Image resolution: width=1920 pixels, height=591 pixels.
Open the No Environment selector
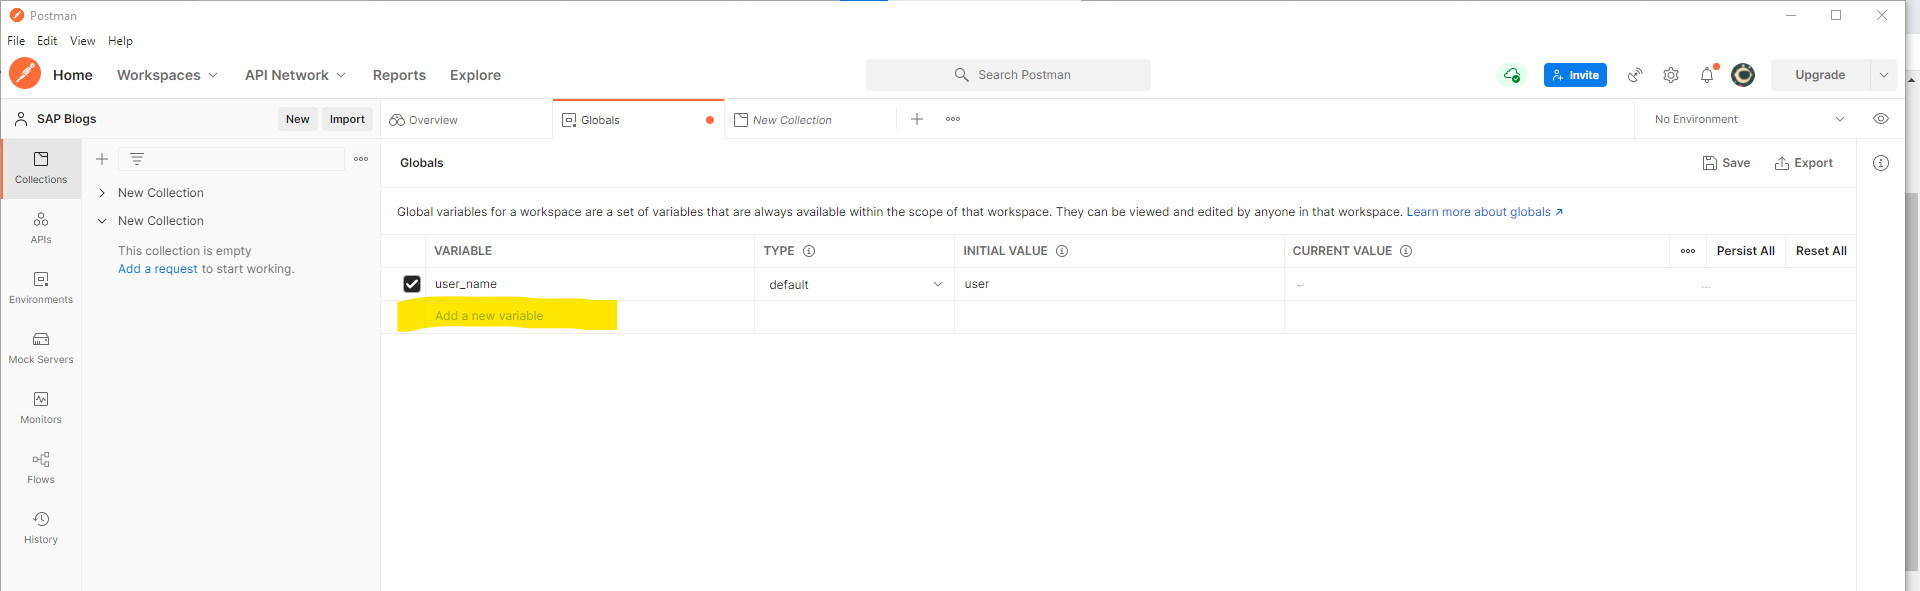point(1748,119)
